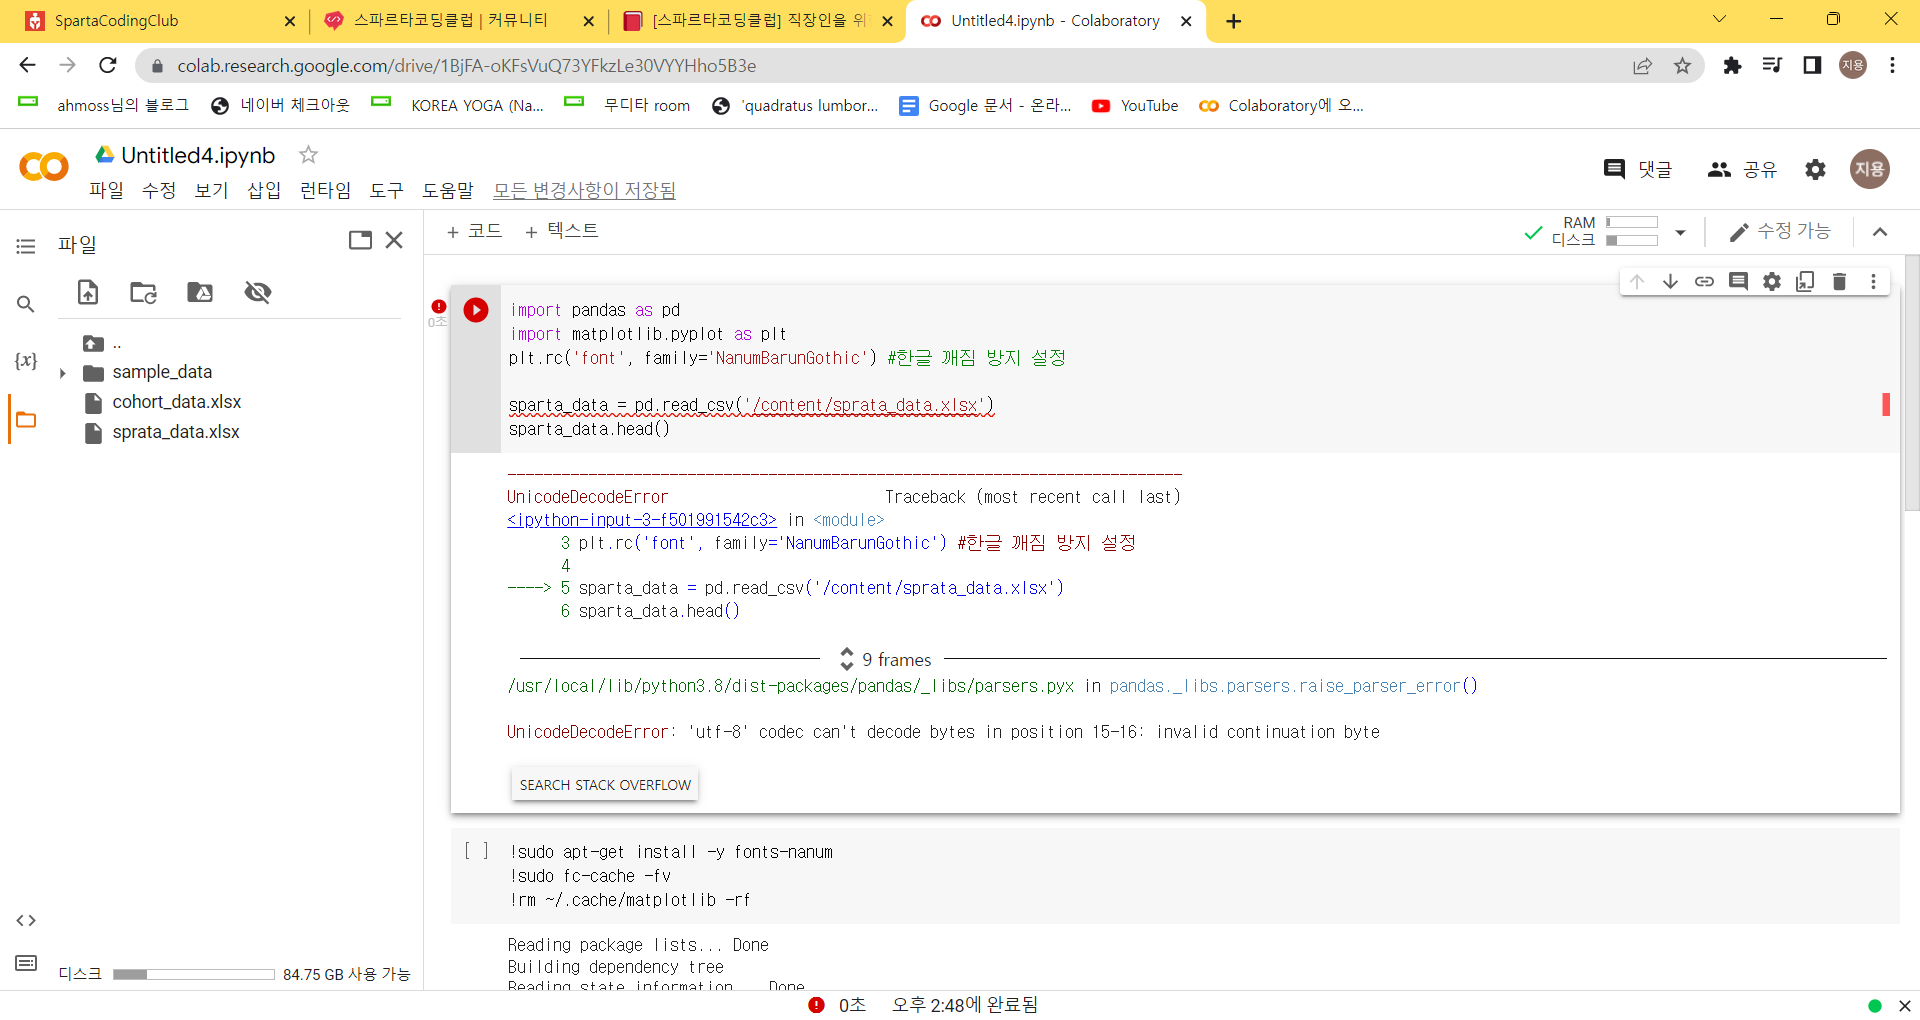
Task: Click the SEARCH STACK OVERFLOW button
Action: pyautogui.click(x=605, y=785)
